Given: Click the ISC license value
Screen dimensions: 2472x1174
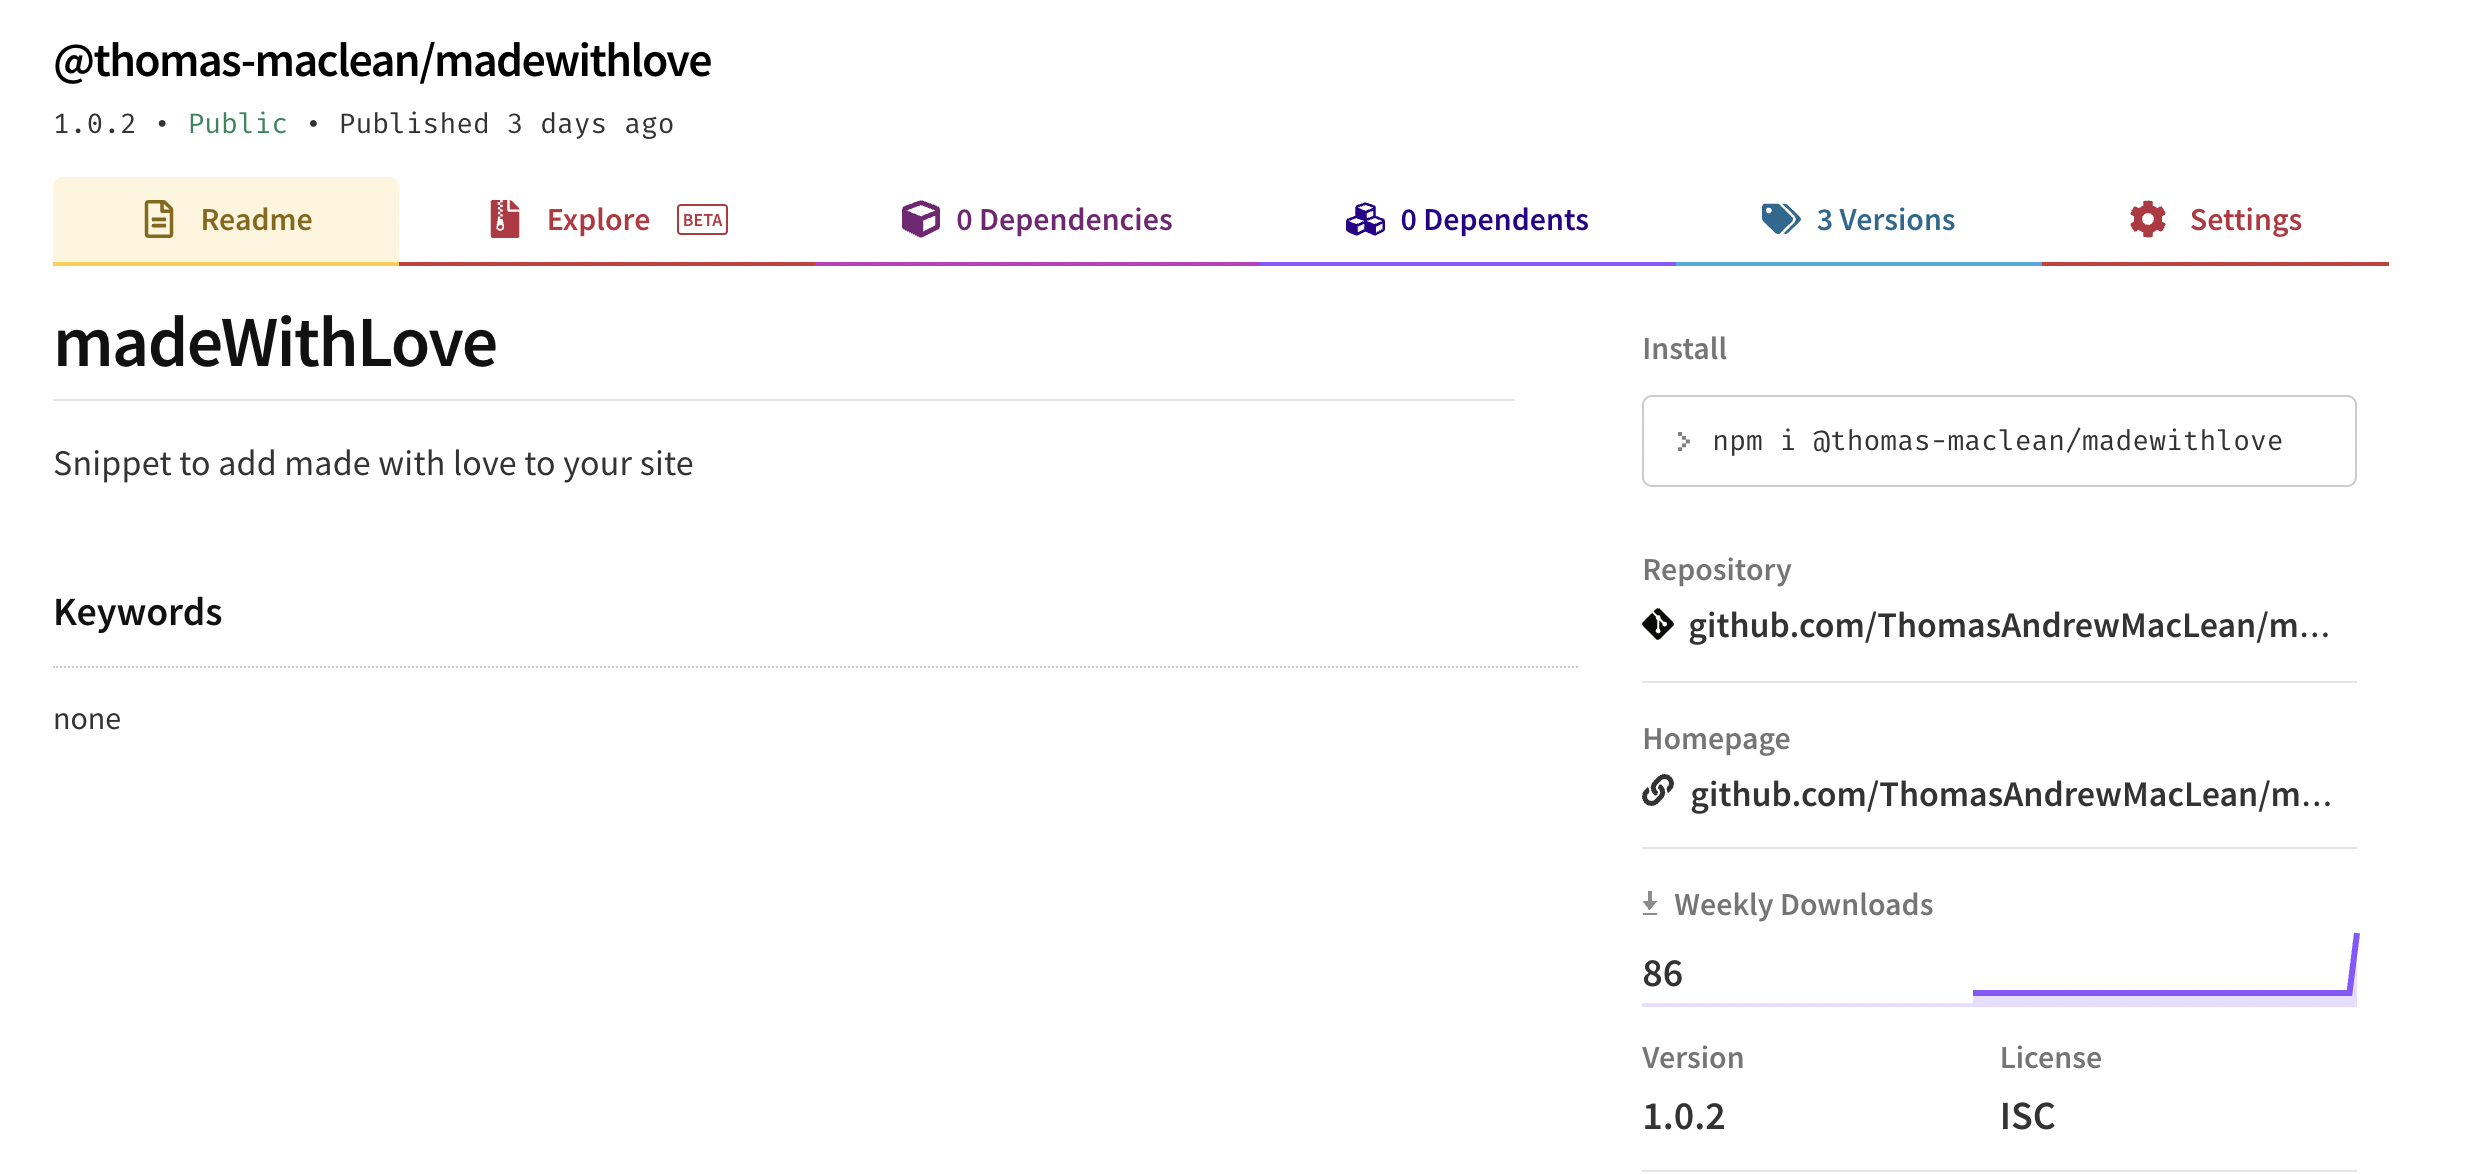Looking at the screenshot, I should click(x=2027, y=1116).
